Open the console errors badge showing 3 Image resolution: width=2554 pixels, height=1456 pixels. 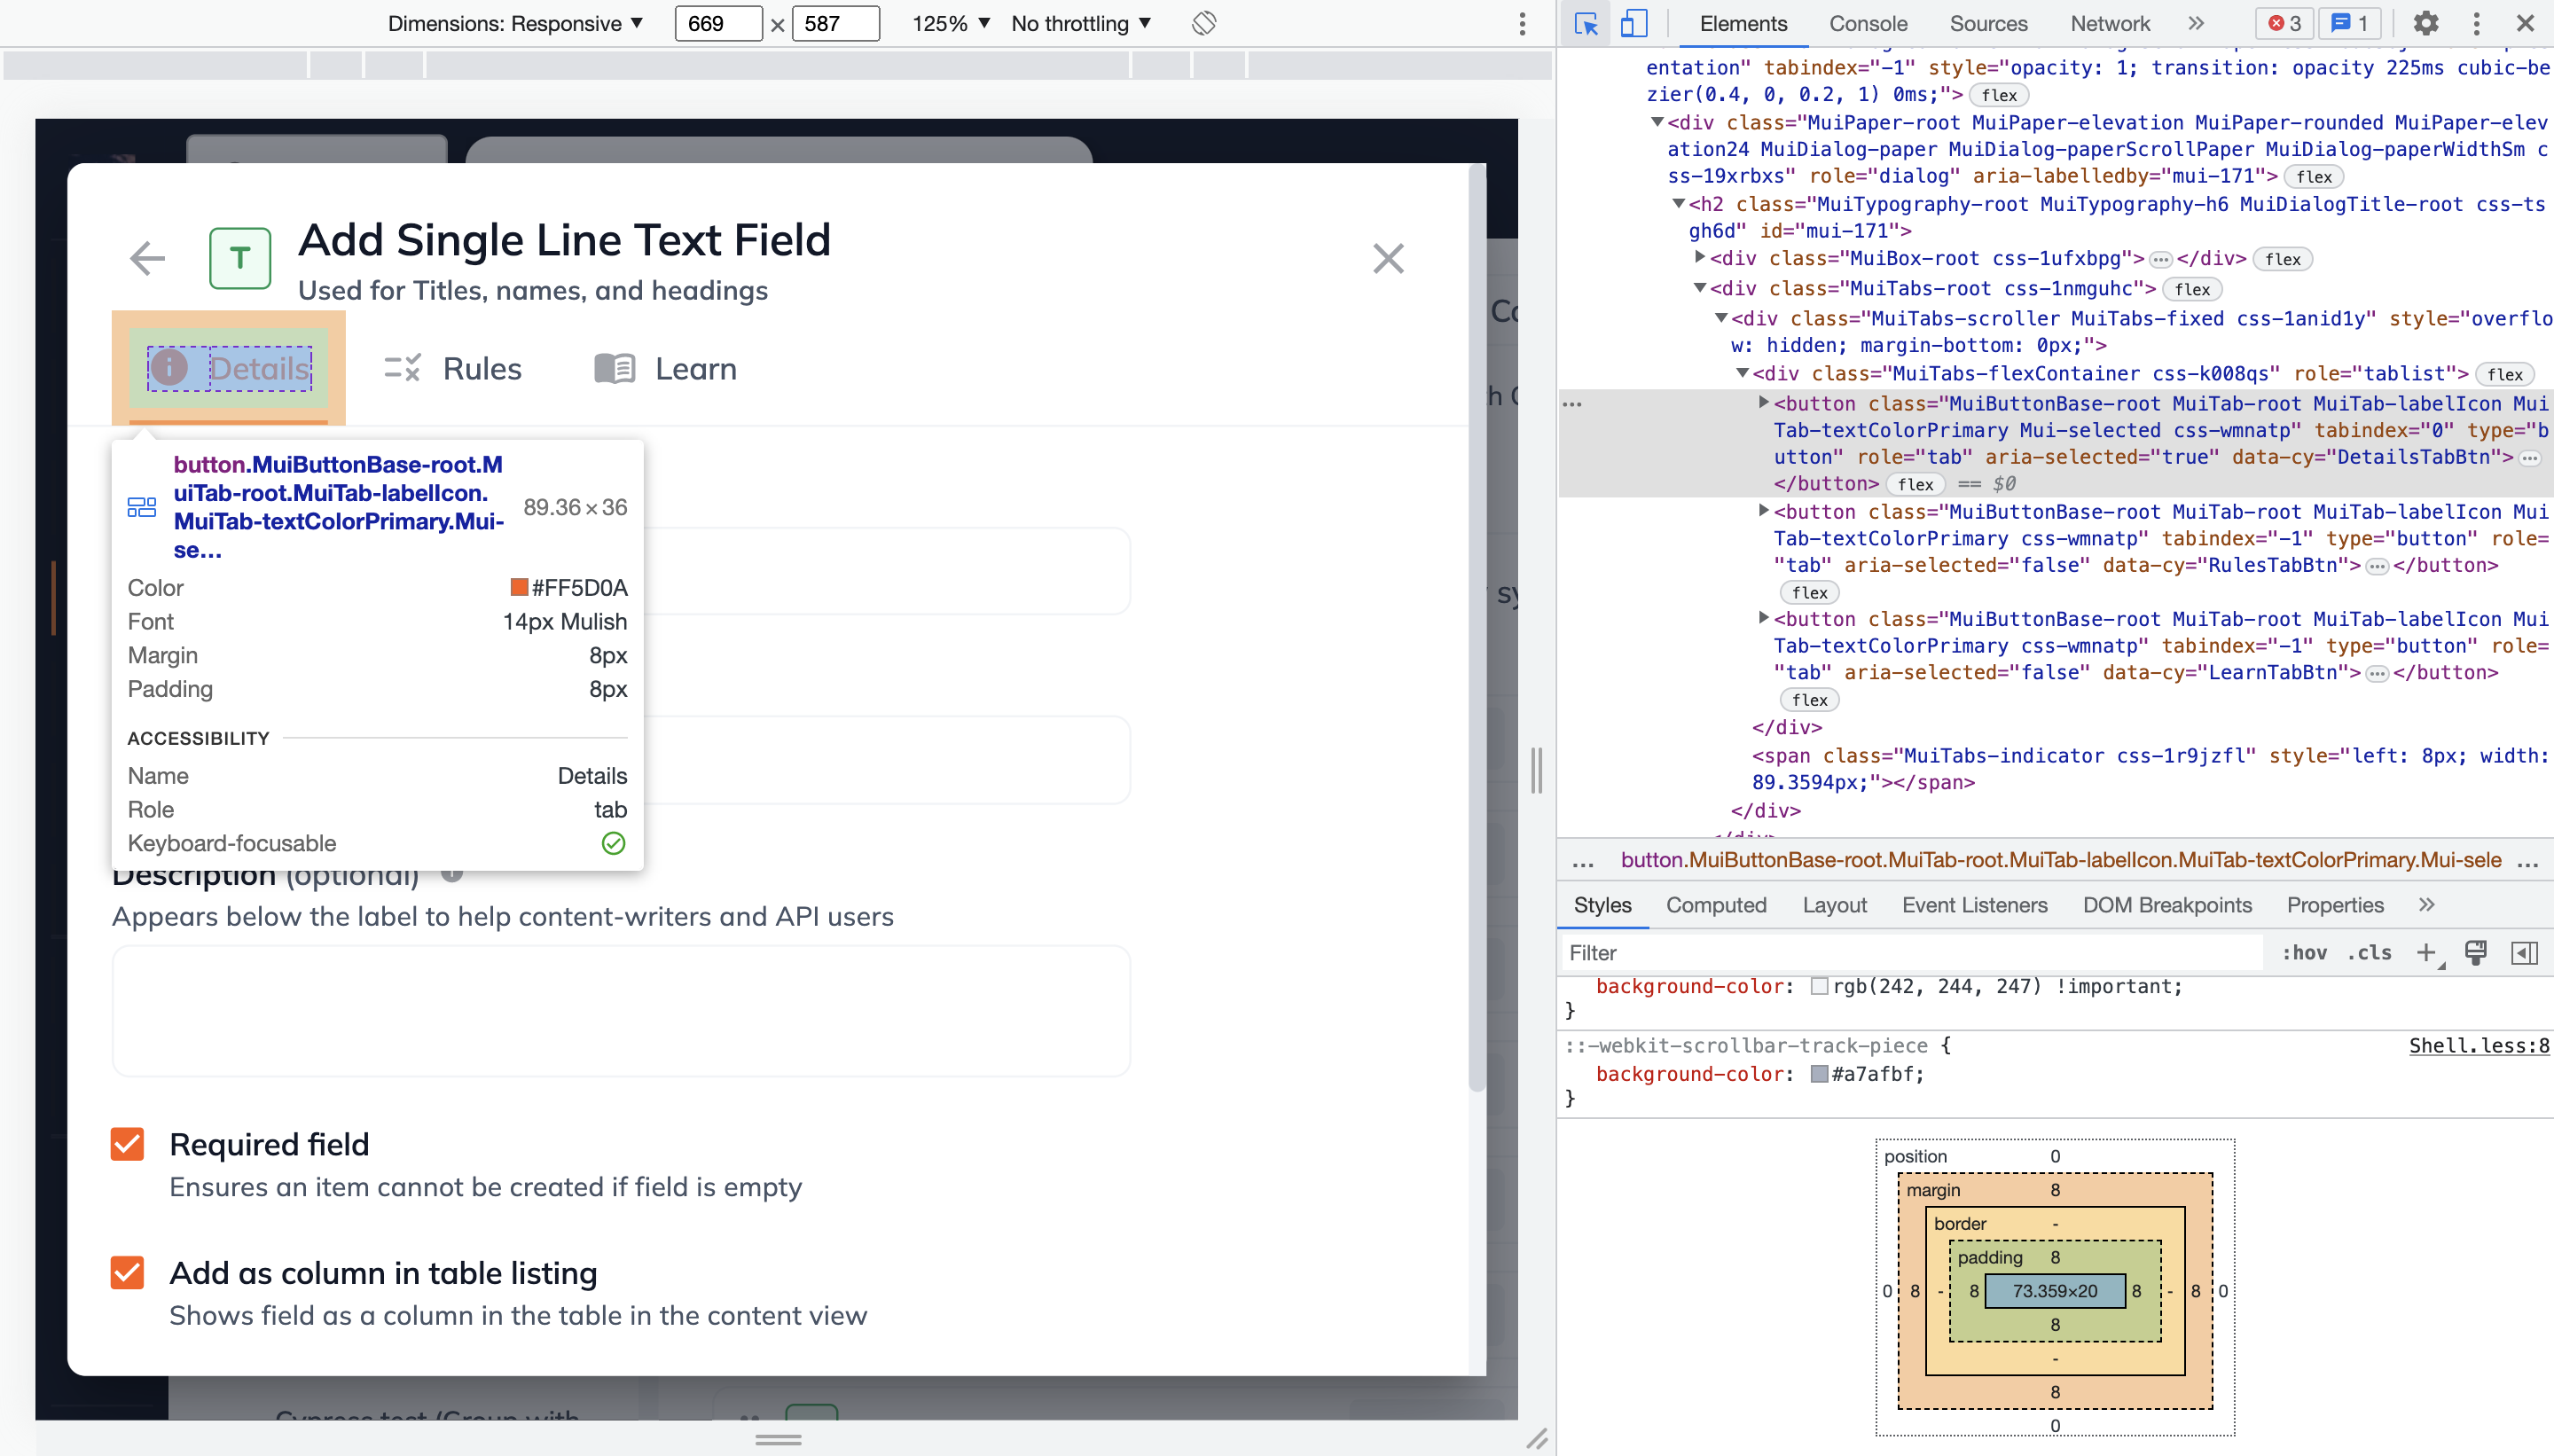[2283, 23]
